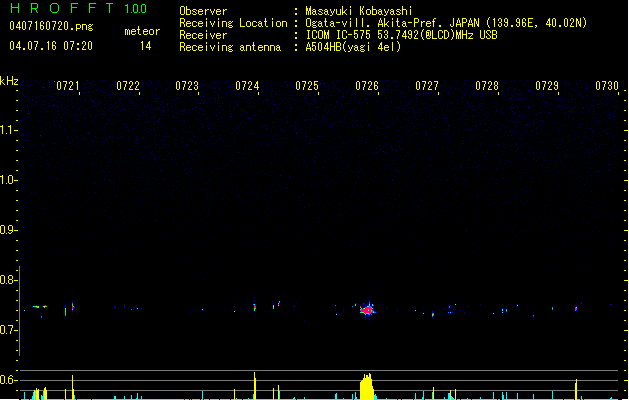Click the 0.8 kHz axis label
This screenshot has width=629, height=400.
pos(8,280)
